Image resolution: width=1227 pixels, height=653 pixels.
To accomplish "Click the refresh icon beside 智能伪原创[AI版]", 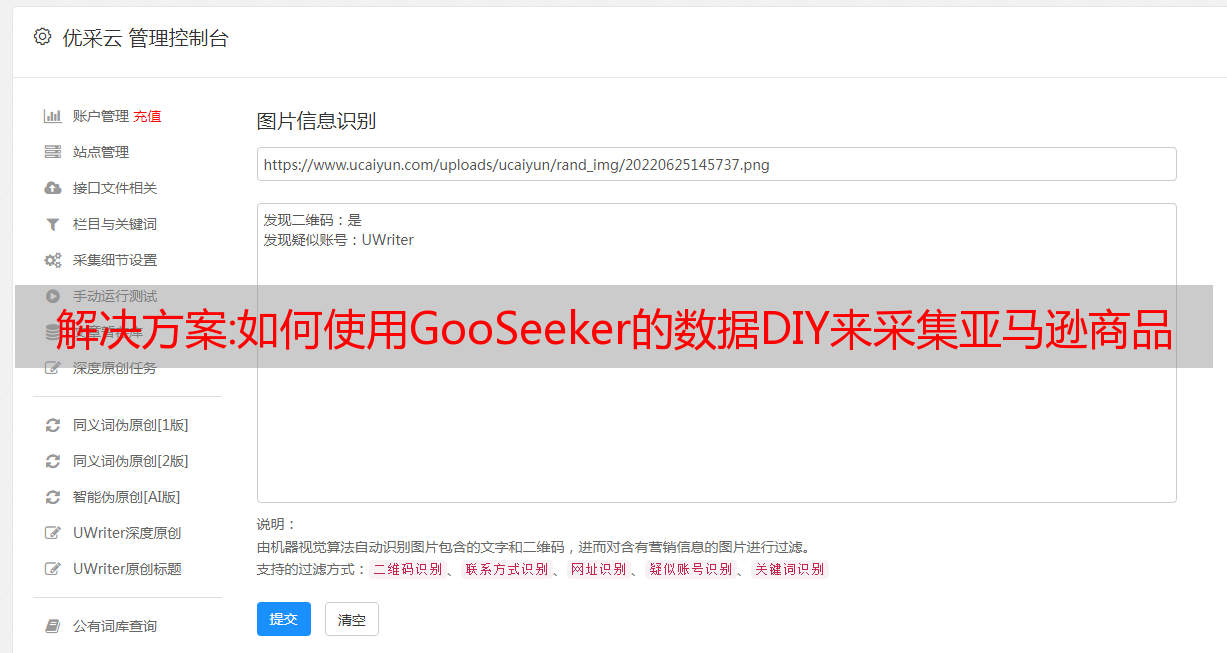I will (53, 497).
